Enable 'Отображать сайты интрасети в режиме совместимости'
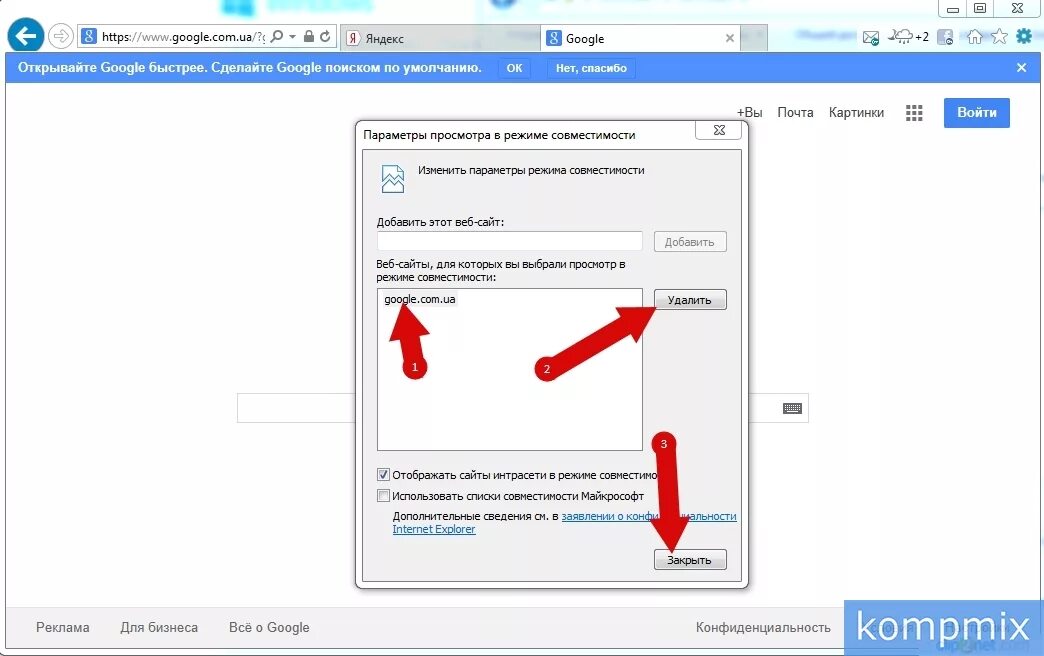 click(383, 474)
